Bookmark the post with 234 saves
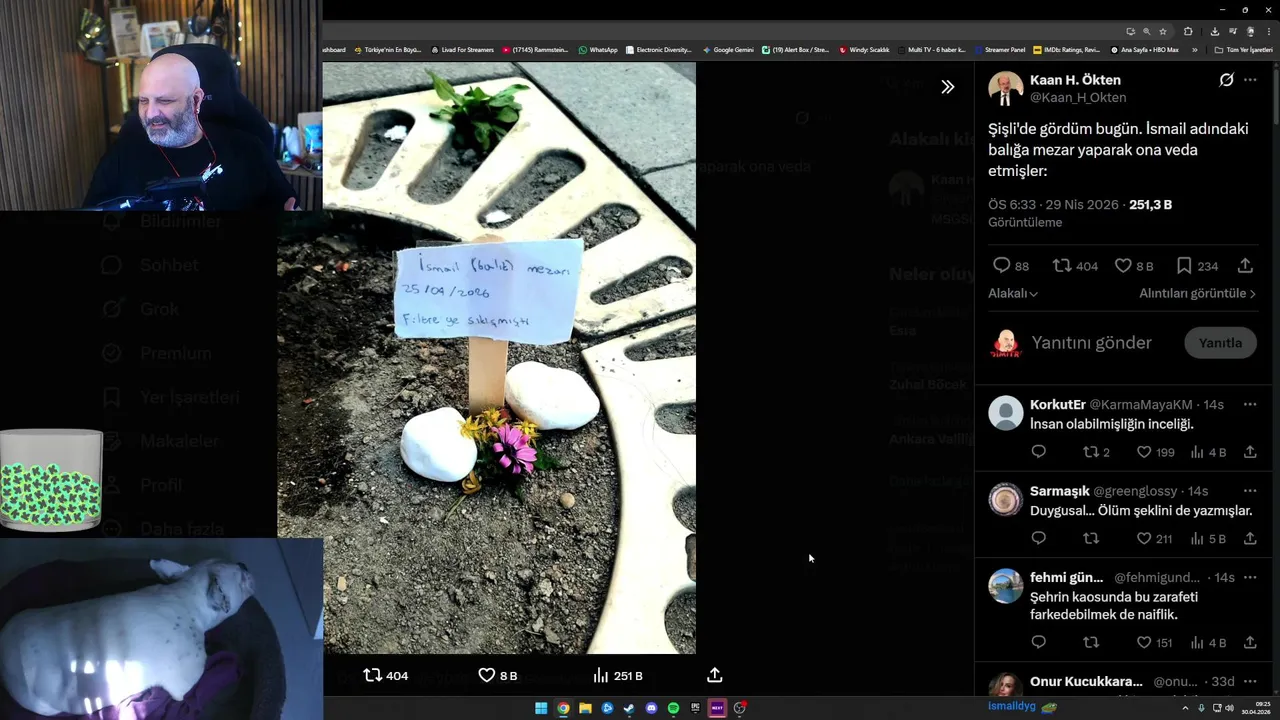Image resolution: width=1280 pixels, height=720 pixels. click(x=1184, y=265)
